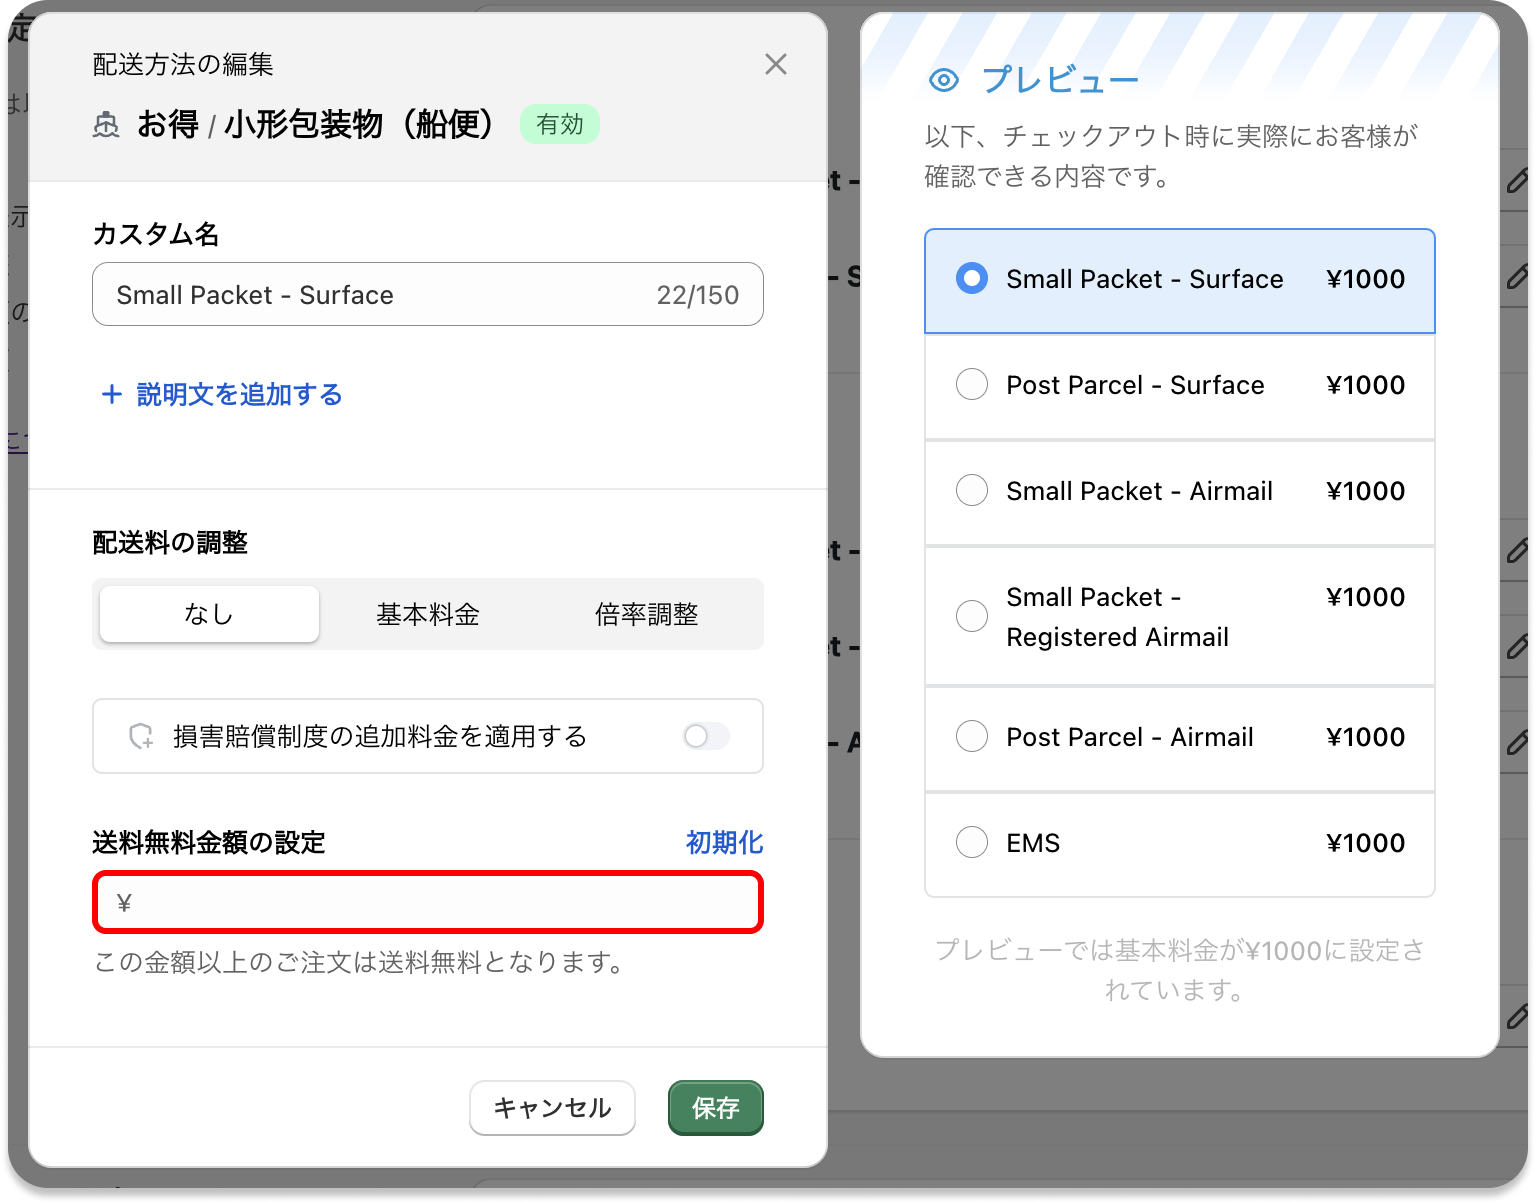Choose Small Packet - Registered Airmail in preview
The height and width of the screenshot is (1204, 1536).
point(971,616)
